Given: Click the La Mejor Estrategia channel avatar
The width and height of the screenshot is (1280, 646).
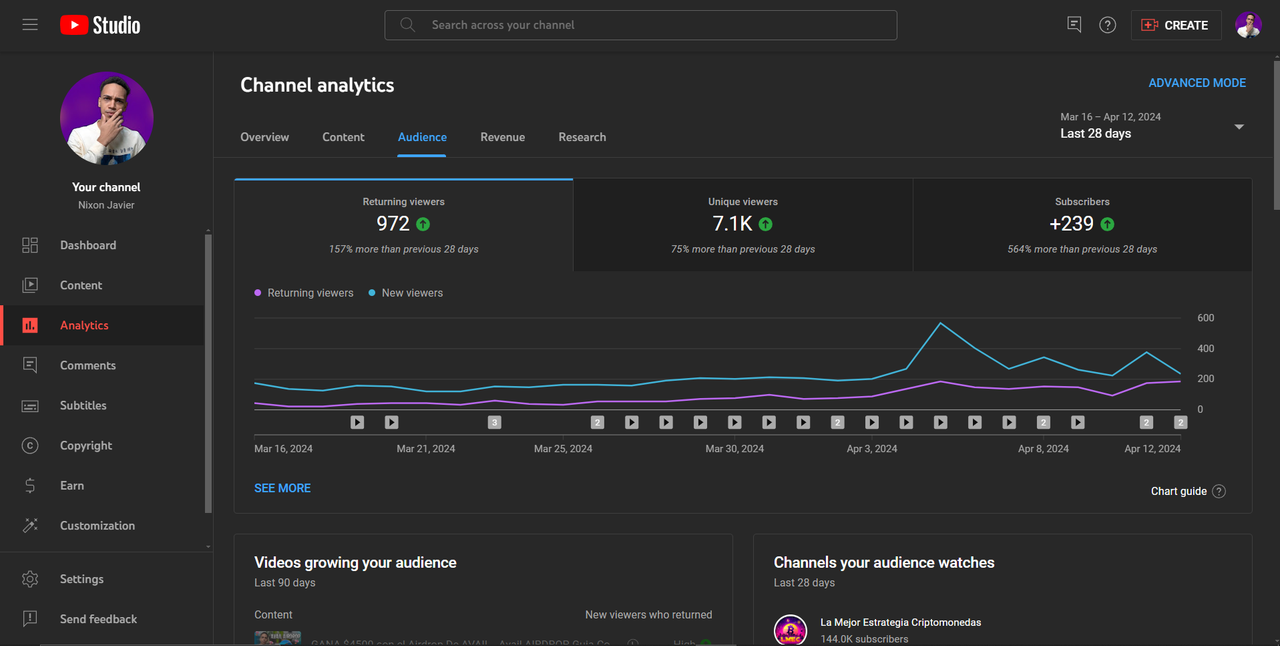Looking at the screenshot, I should click(x=790, y=630).
